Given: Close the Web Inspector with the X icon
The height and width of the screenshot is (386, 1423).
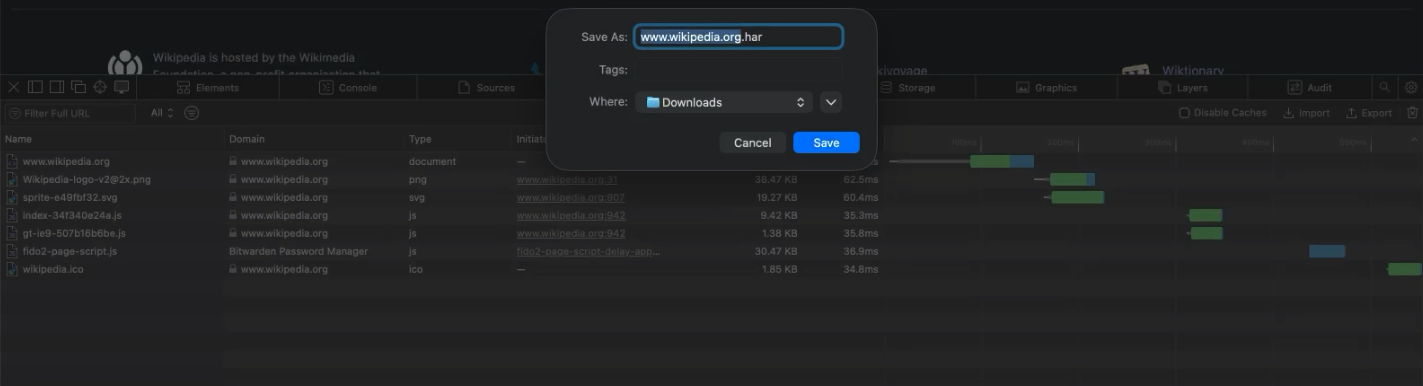Looking at the screenshot, I should (14, 88).
